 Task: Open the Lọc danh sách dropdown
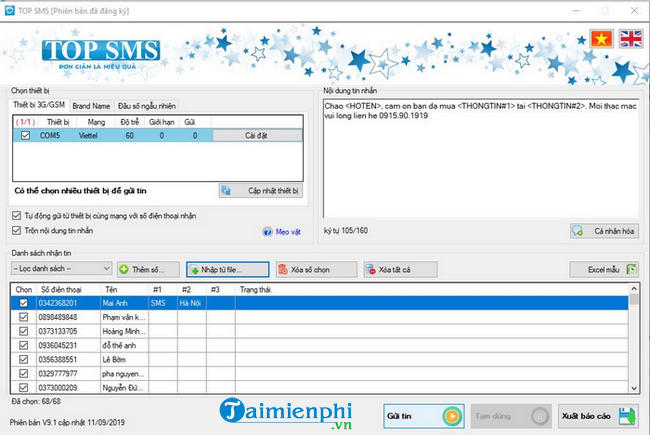click(x=61, y=269)
